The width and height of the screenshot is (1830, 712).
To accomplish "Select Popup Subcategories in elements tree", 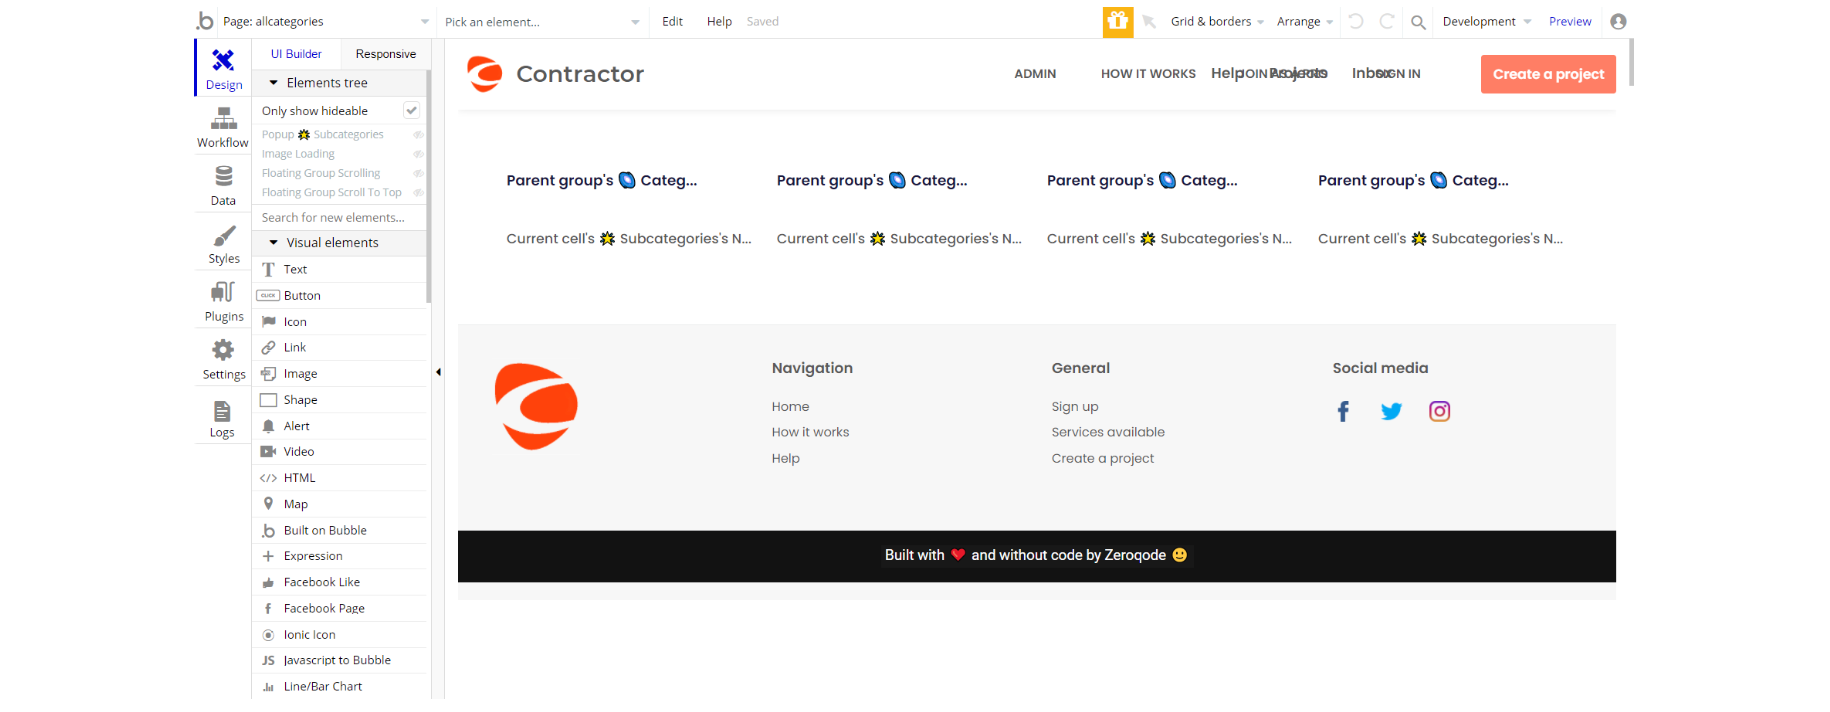I will point(323,134).
